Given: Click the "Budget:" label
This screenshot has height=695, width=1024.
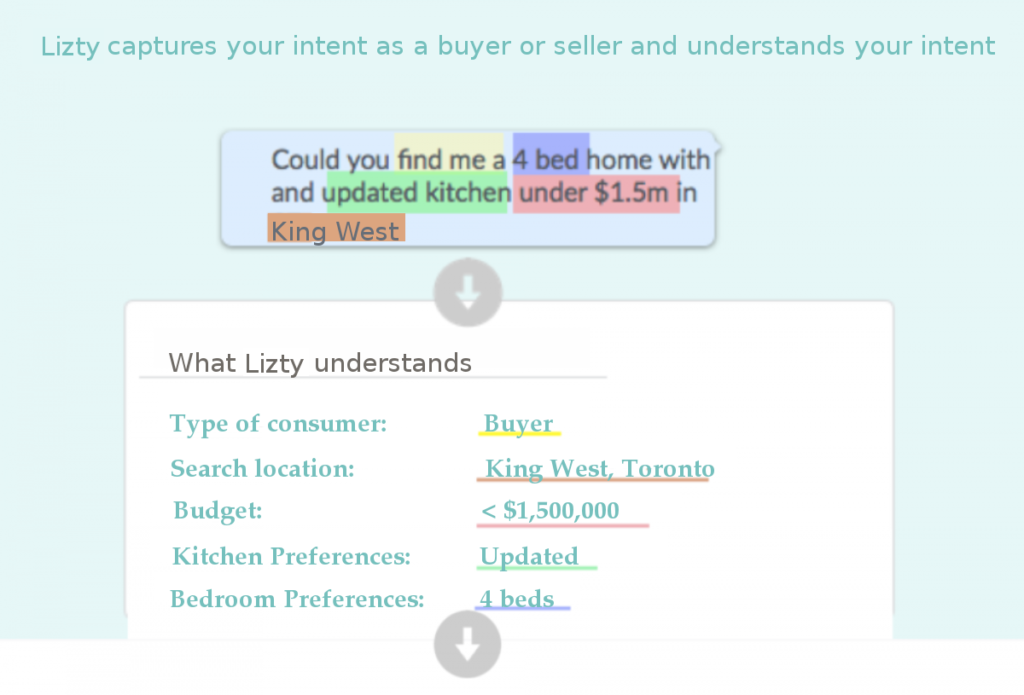Looking at the screenshot, I should click(217, 511).
